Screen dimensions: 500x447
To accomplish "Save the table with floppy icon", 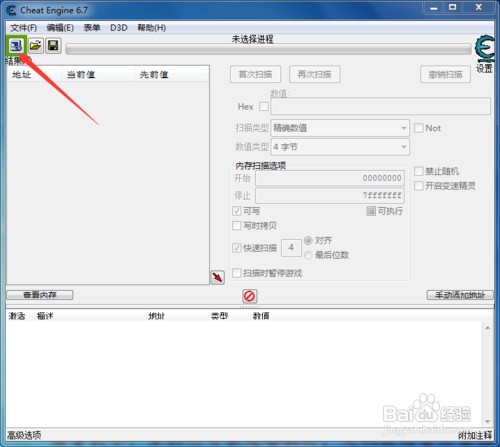I will pyautogui.click(x=53, y=45).
